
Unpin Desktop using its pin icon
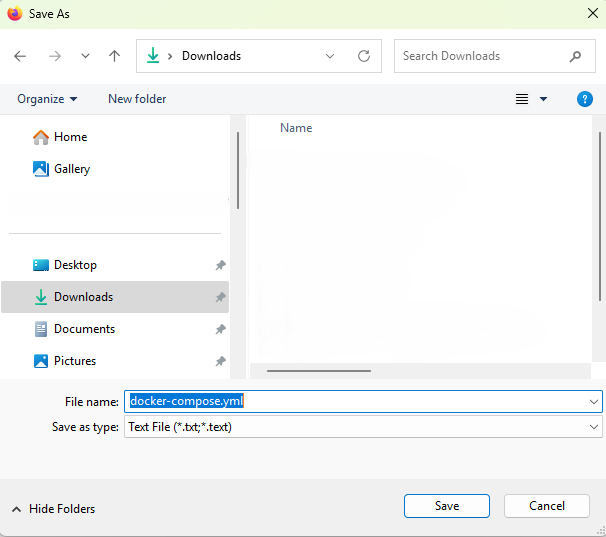coord(220,265)
